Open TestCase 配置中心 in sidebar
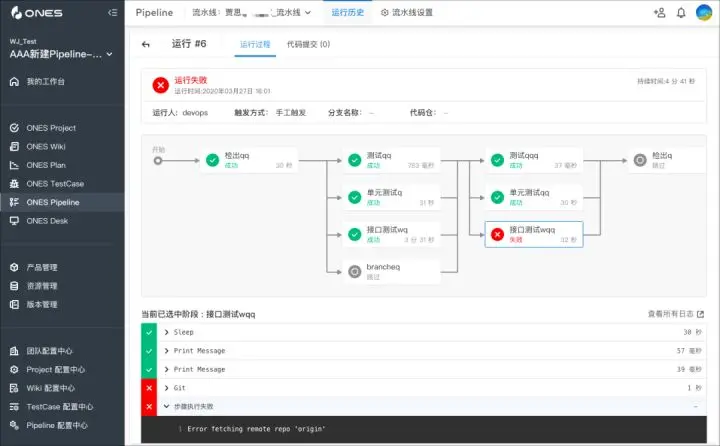 point(62,406)
